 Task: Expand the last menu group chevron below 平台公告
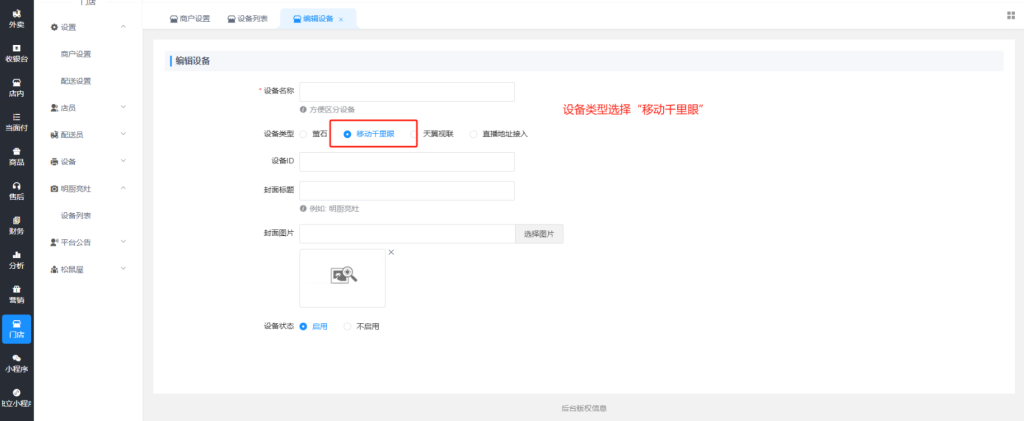(123, 268)
